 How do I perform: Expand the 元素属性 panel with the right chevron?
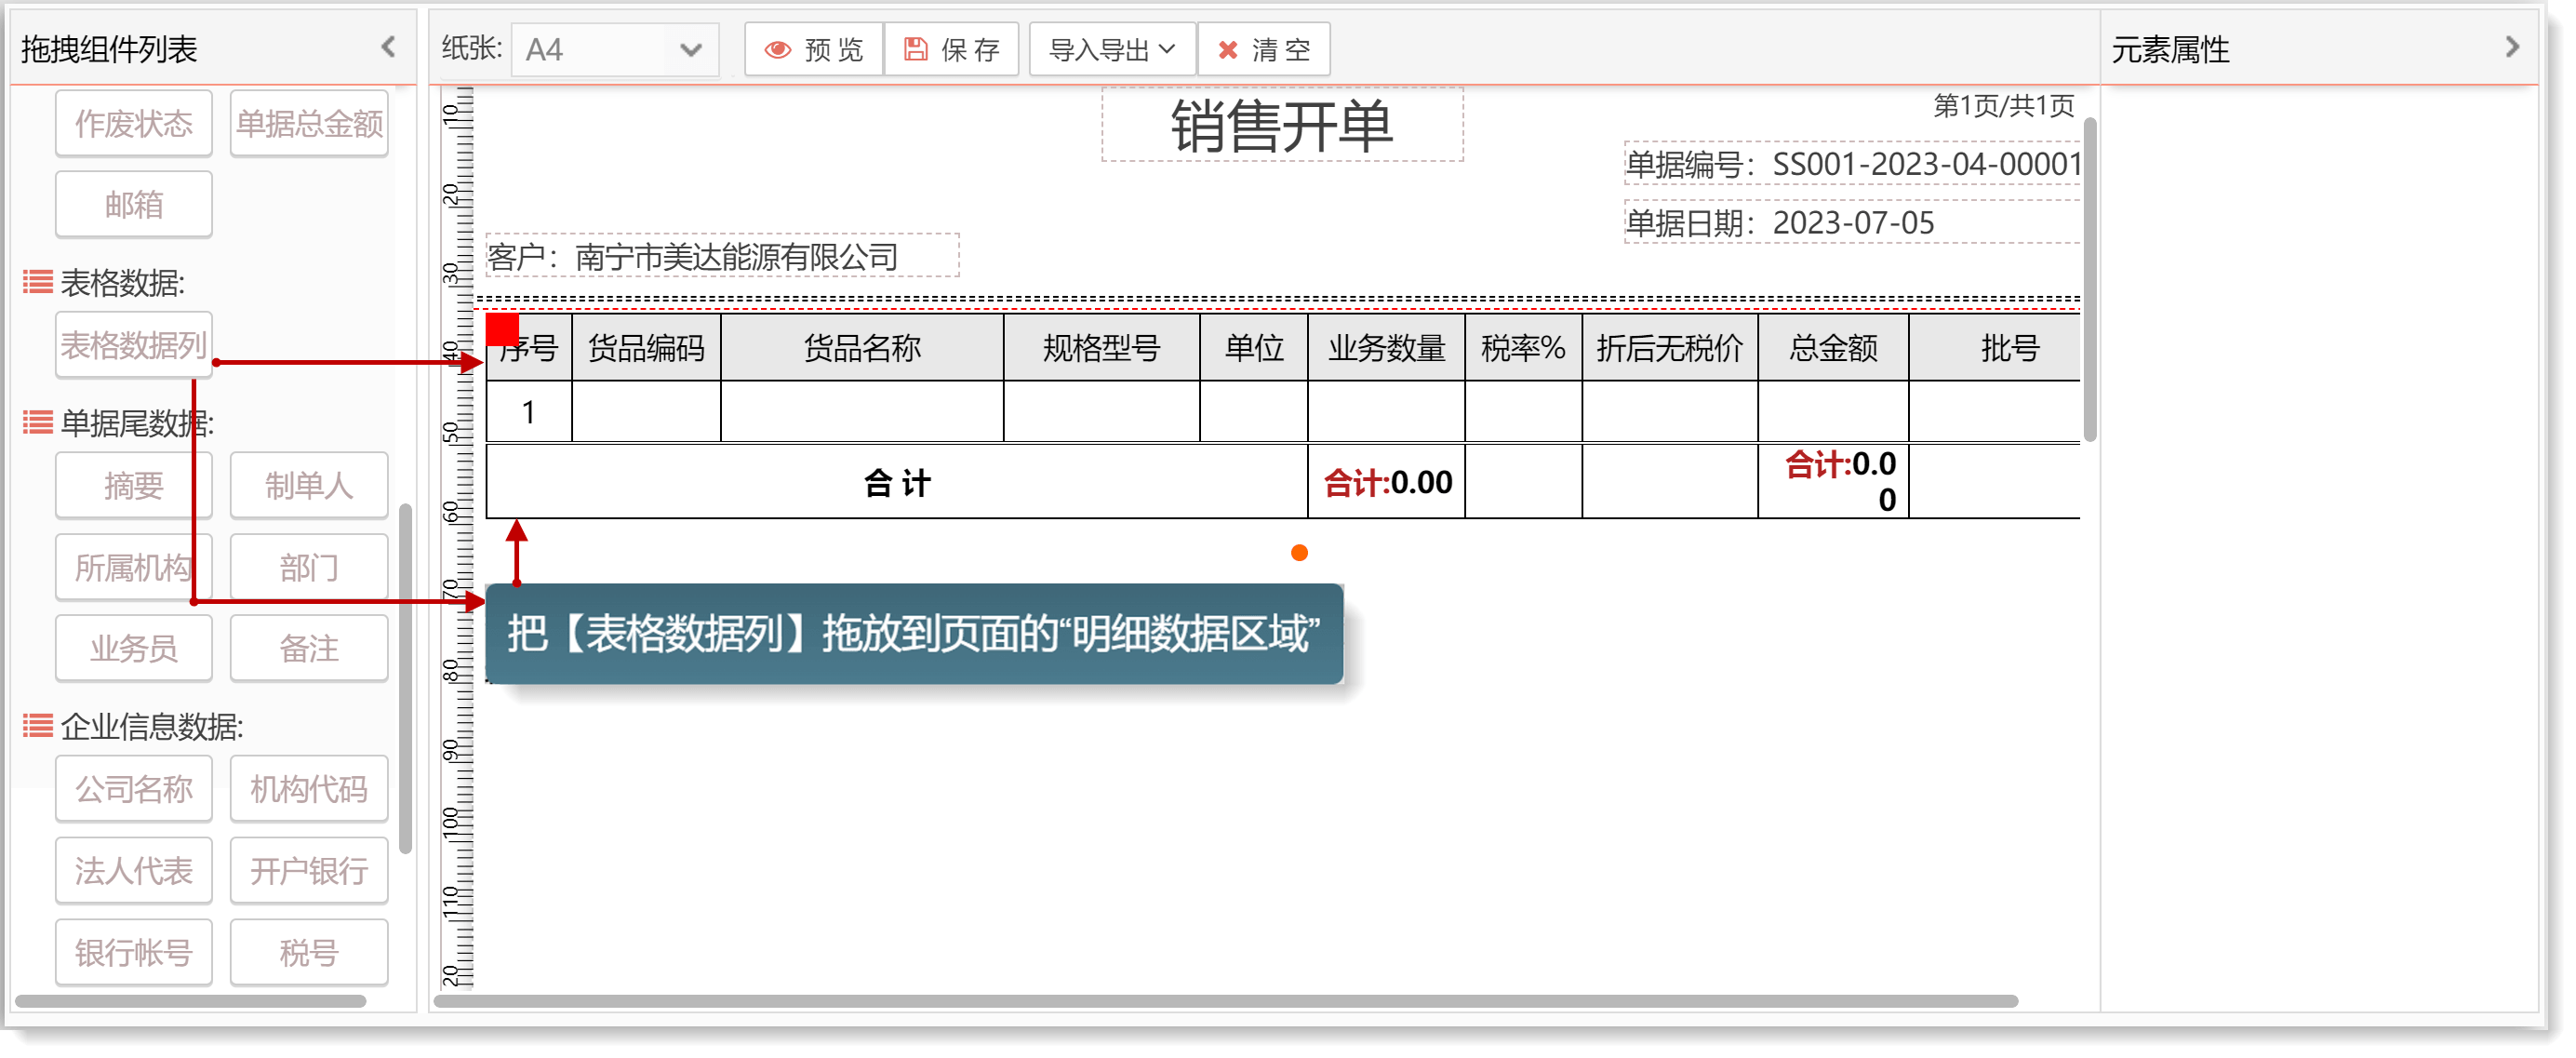pyautogui.click(x=2512, y=47)
